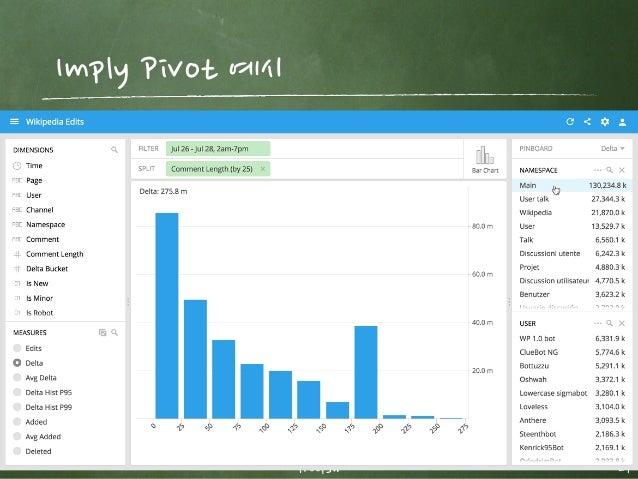Select the Talk namespace row
638x479 pixels.
pos(572,240)
